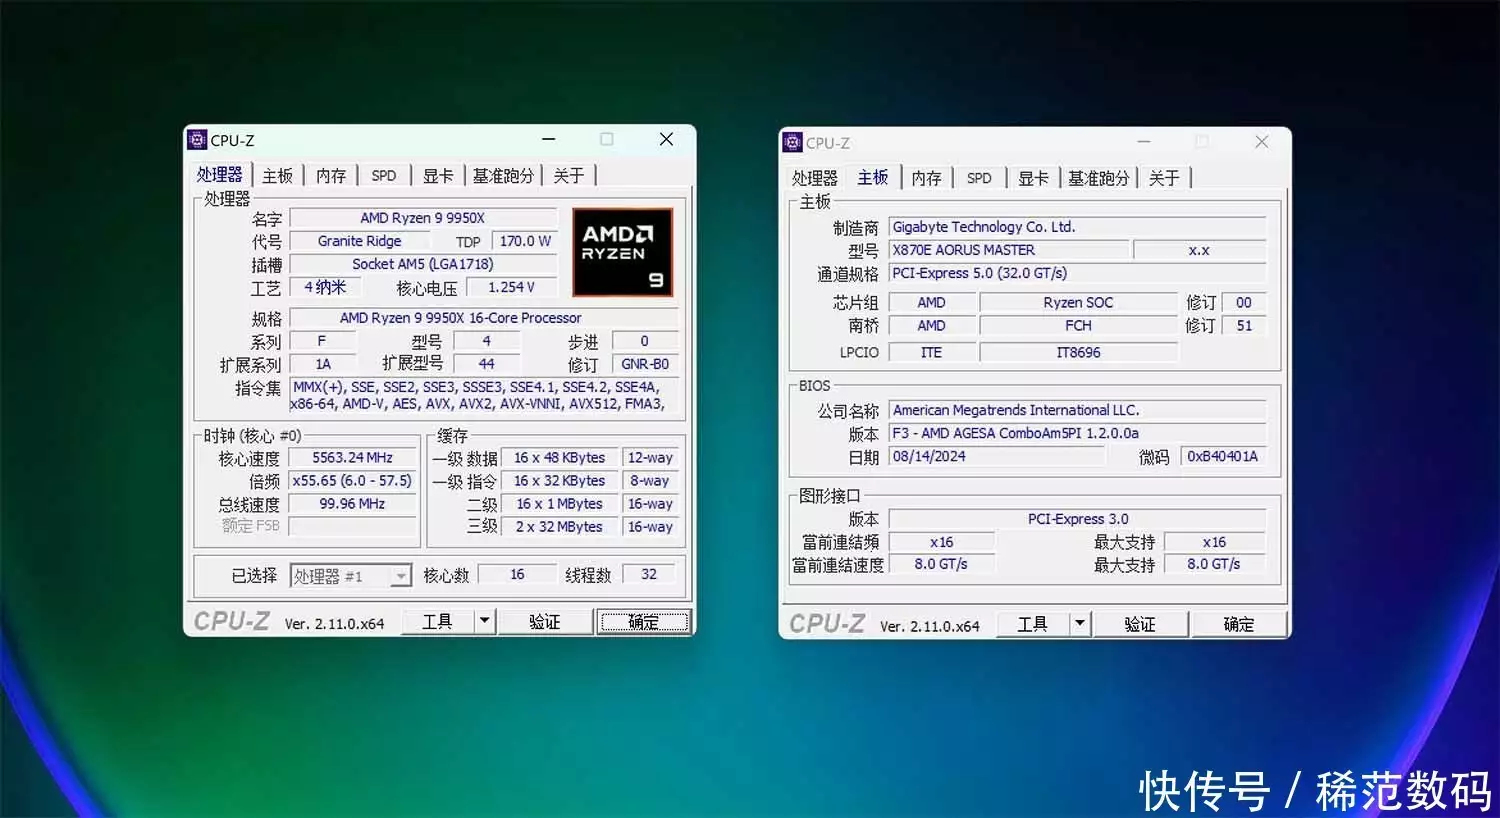Minimize the right CPU-Z window

[x=1144, y=142]
